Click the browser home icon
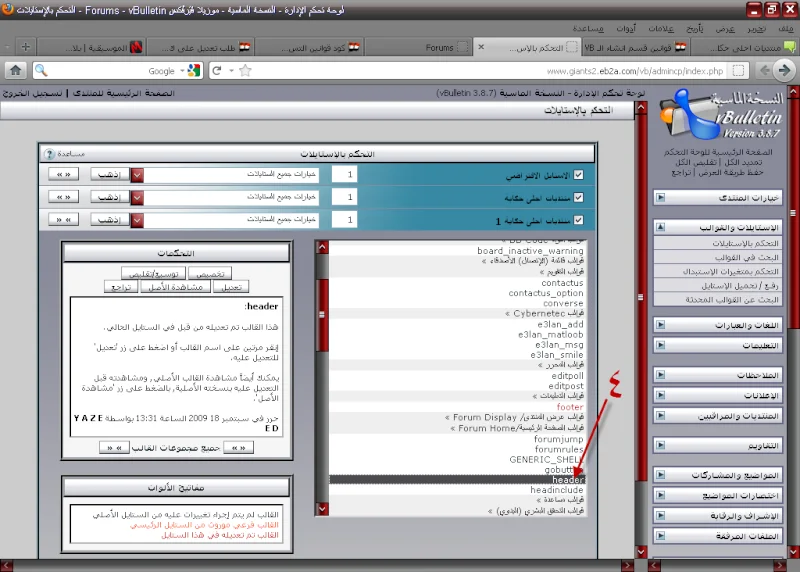This screenshot has height=572, width=800. click(14, 71)
